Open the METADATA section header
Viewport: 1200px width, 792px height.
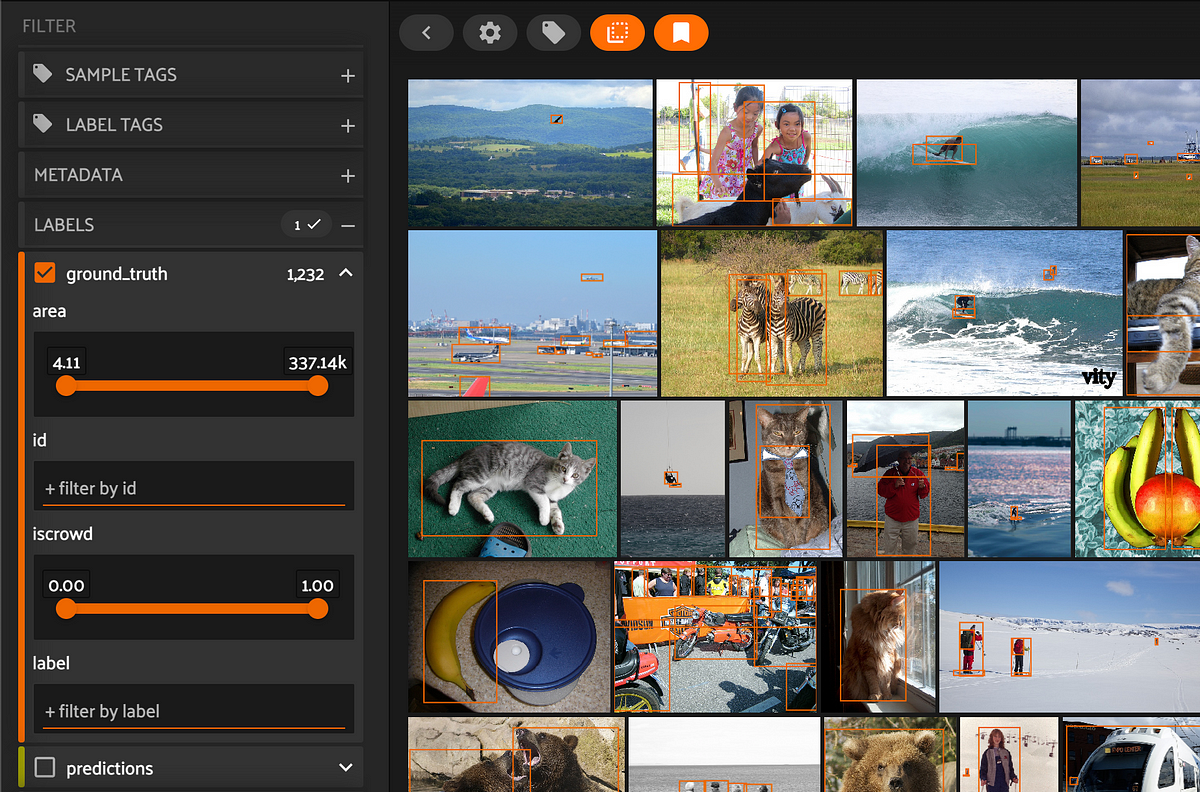pos(192,175)
